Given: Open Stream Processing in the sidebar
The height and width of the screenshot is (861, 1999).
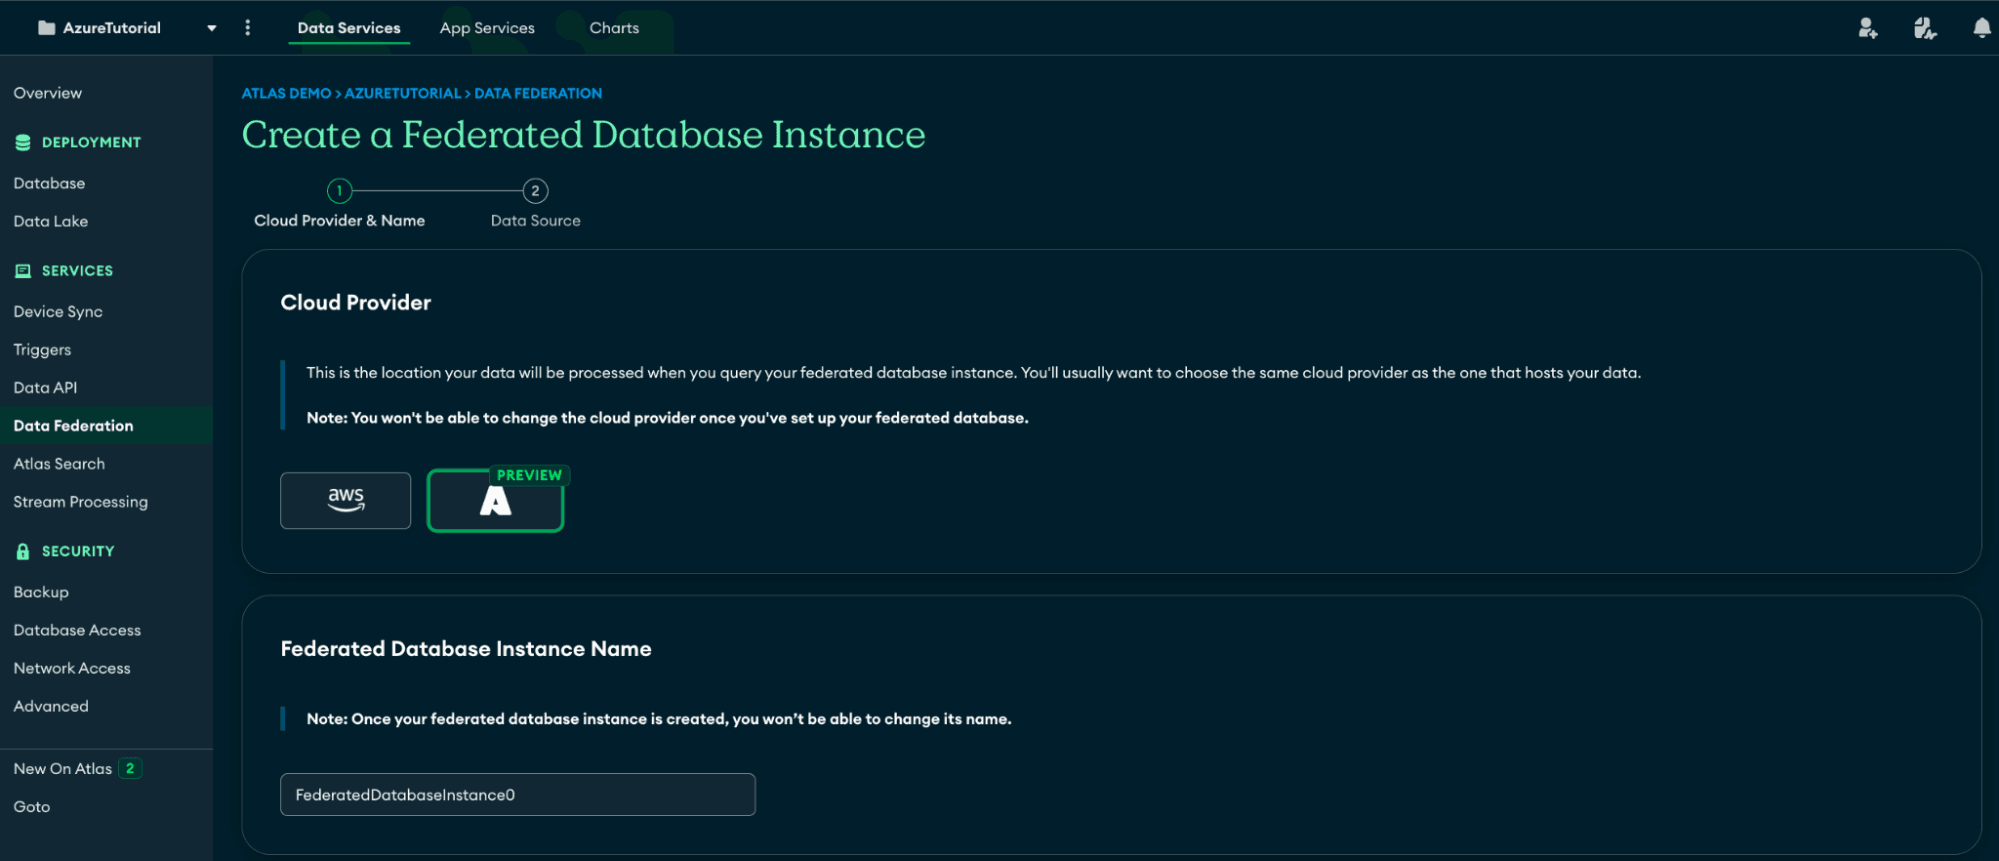Looking at the screenshot, I should point(80,502).
